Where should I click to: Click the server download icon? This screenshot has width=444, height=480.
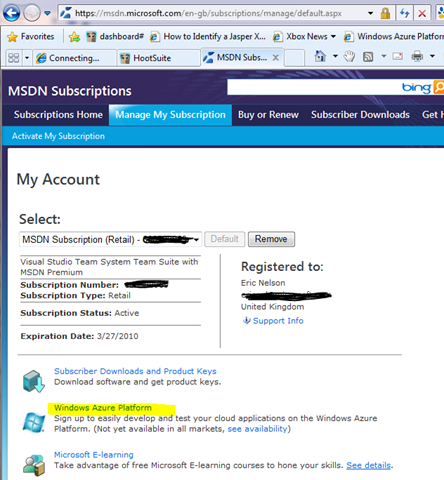point(34,381)
